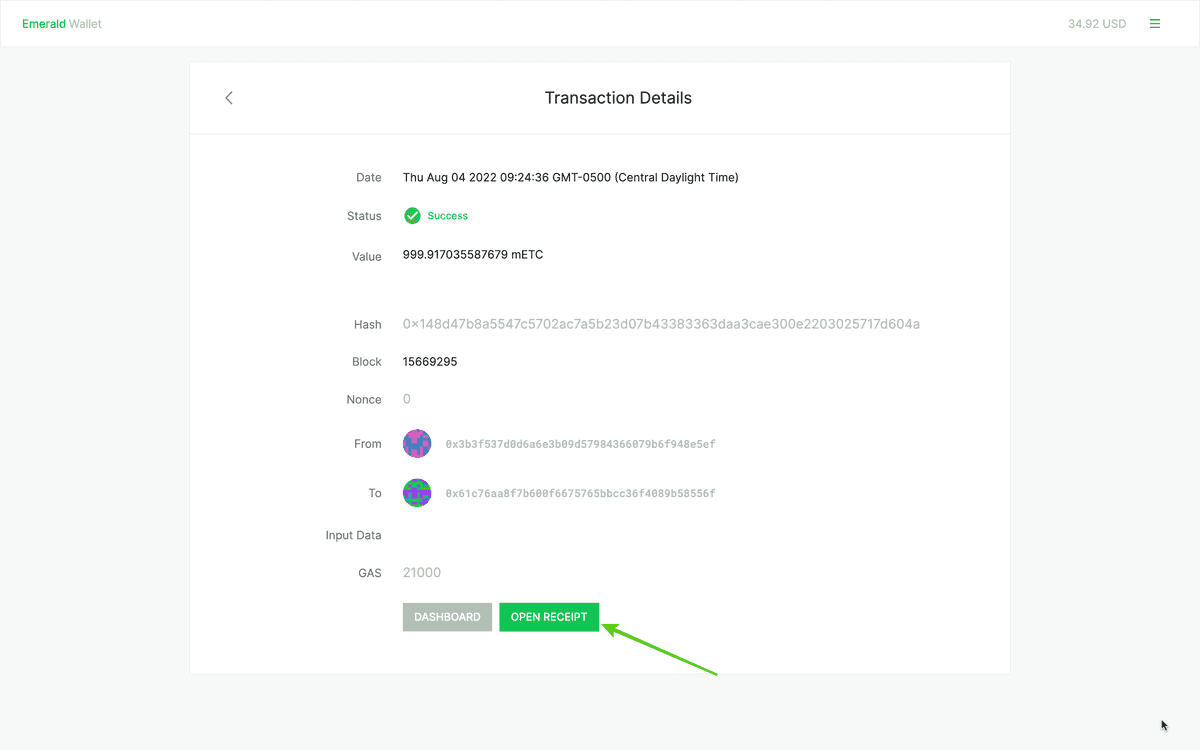Viewport: 1200px width, 750px height.
Task: Click the recipient address starting 0x61c7
Action: (x=580, y=494)
